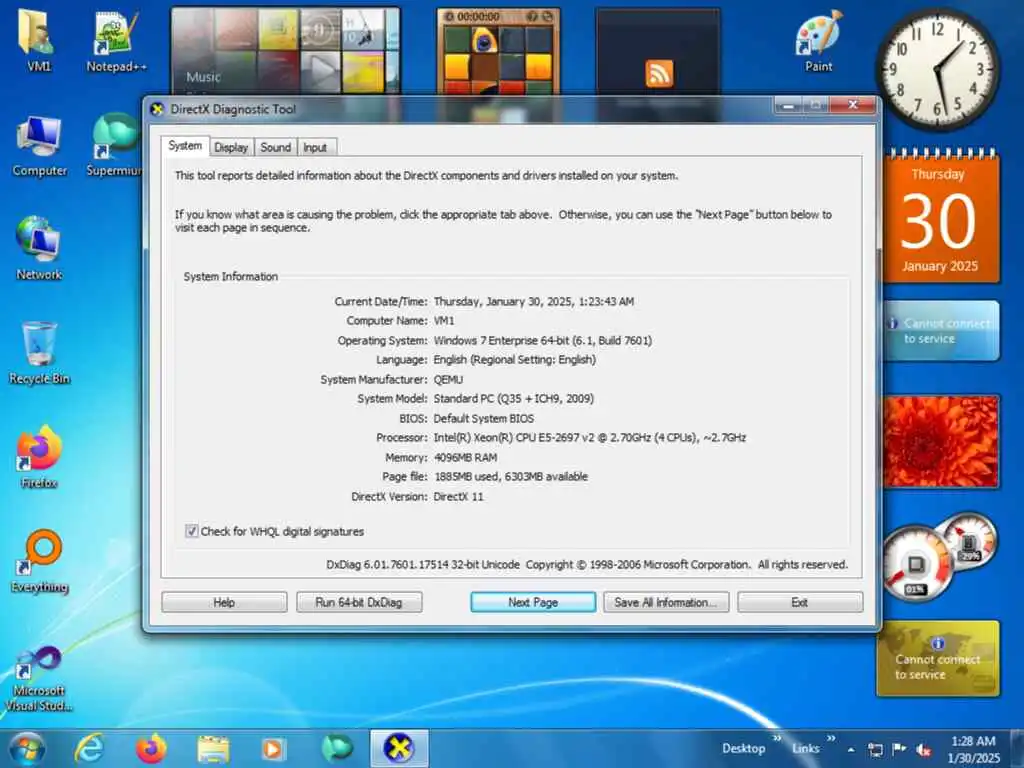The height and width of the screenshot is (768, 1024).
Task: Click the RSS feed headlines gadget icon
Action: click(x=659, y=73)
